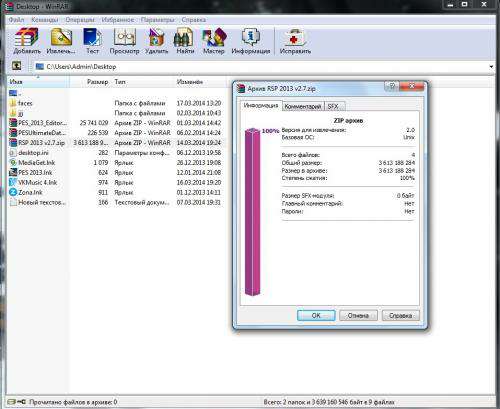The image size is (500, 409).
Task: Select the Zona.lnk shortcut icon
Action: 13,192
